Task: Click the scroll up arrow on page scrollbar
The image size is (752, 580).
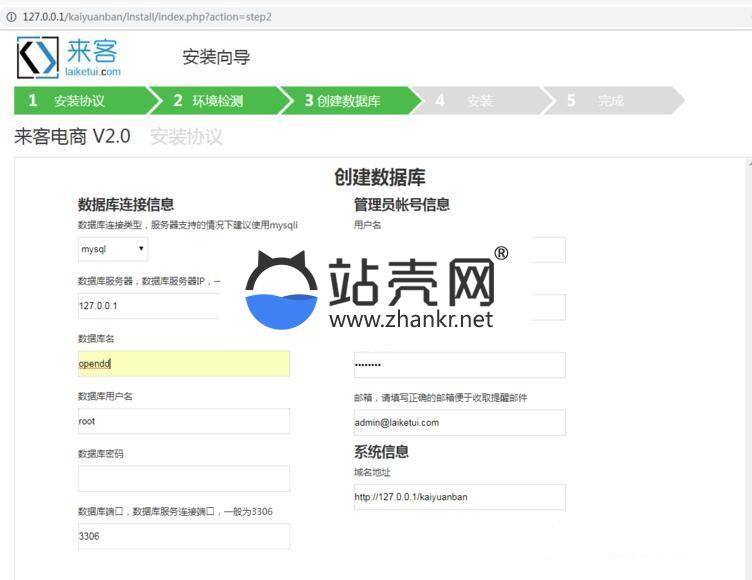Action: (747, 162)
